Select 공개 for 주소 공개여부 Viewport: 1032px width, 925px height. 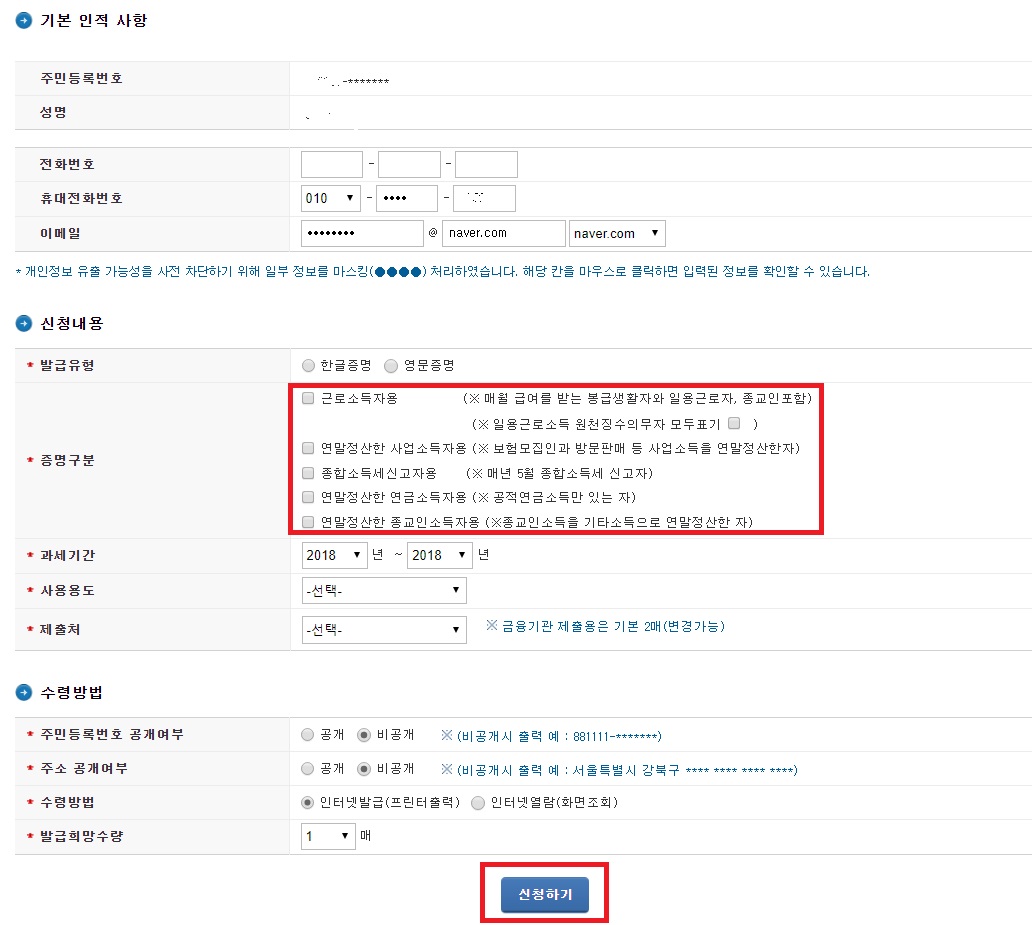point(307,768)
